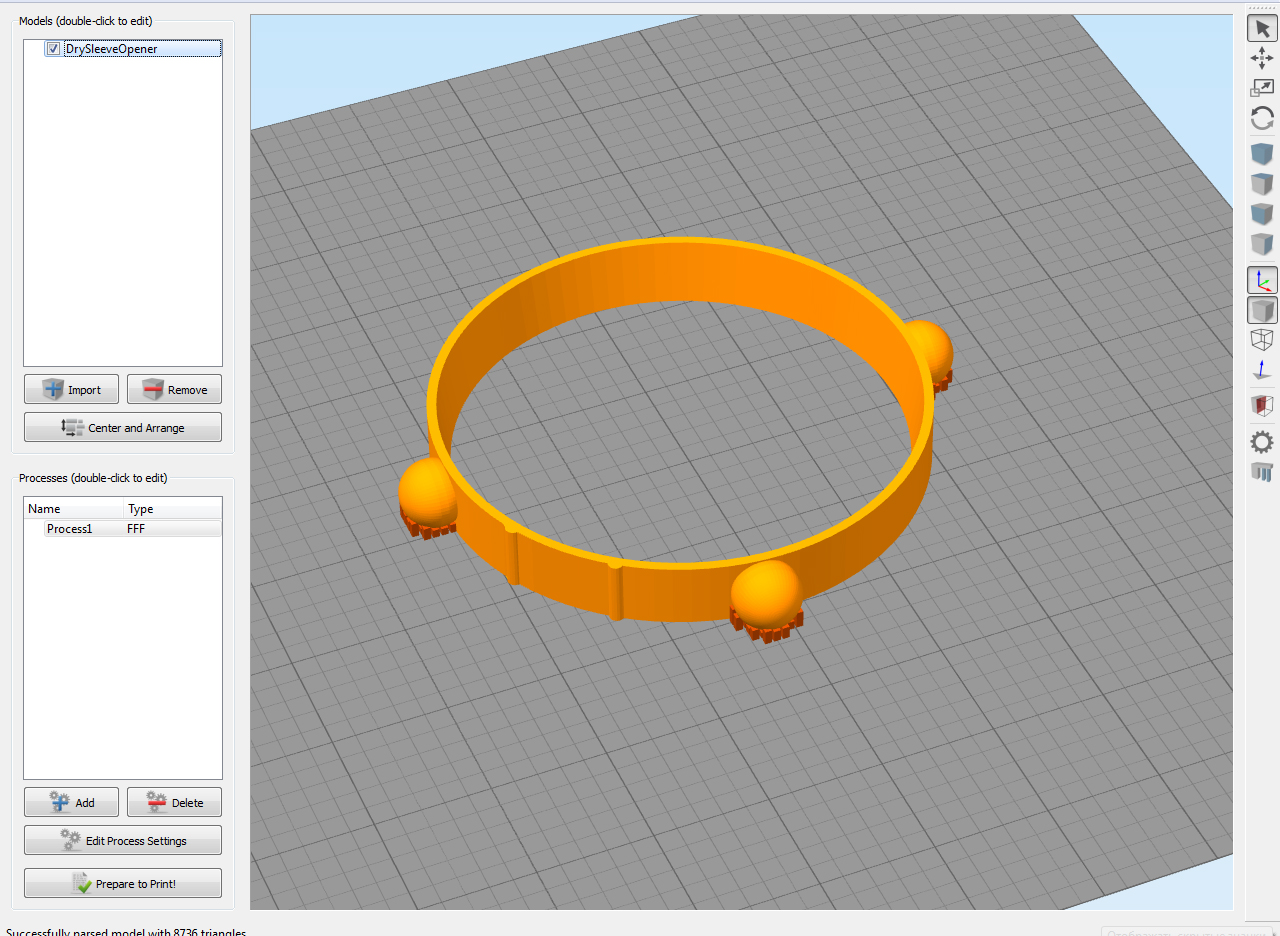
Task: Switch to the top view cube
Action: pos(1262,184)
